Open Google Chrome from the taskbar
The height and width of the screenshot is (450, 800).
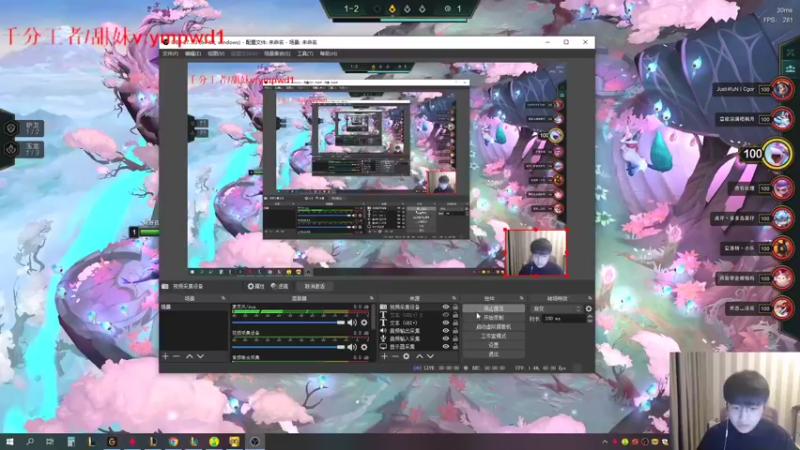pyautogui.click(x=173, y=441)
